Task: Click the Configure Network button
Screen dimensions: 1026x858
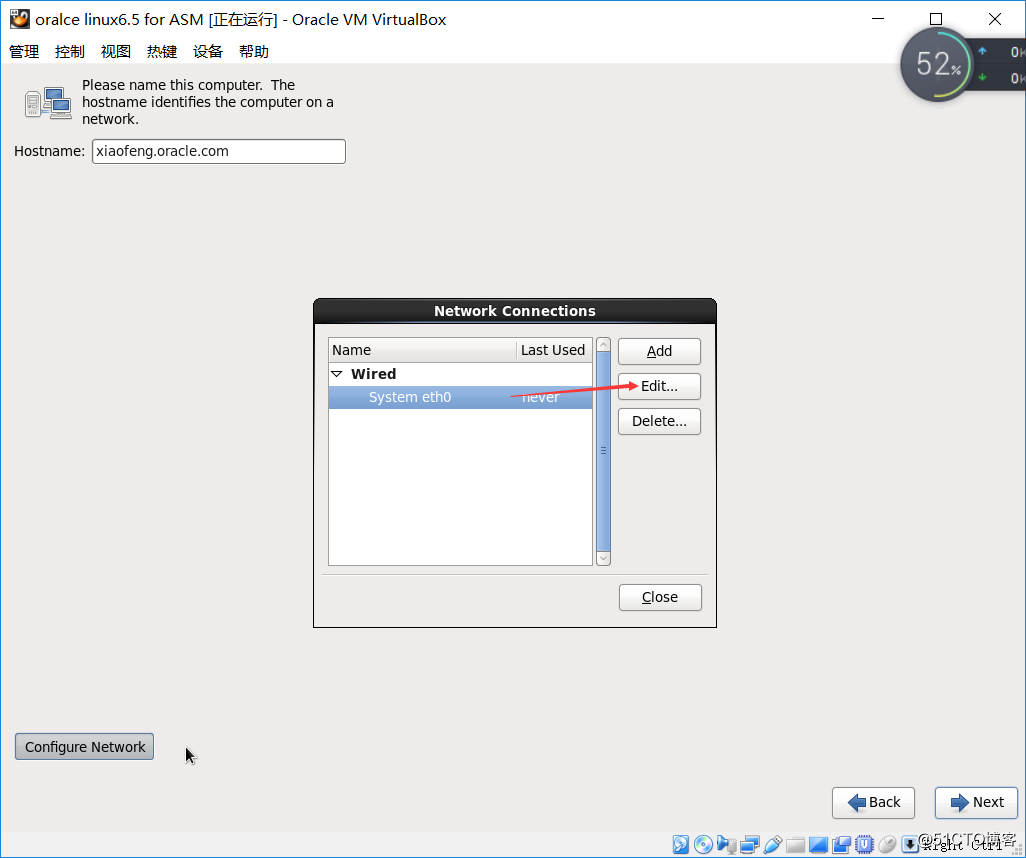Action: (84, 747)
